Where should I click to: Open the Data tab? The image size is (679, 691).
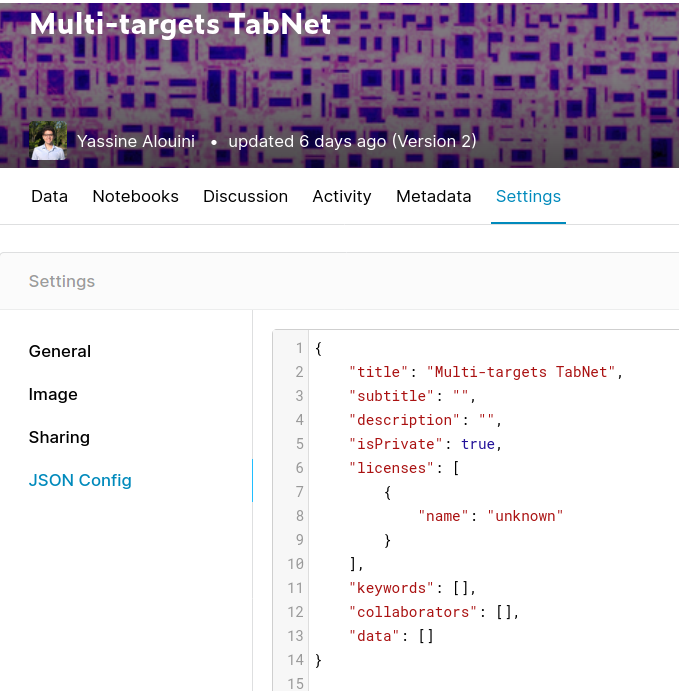49,197
